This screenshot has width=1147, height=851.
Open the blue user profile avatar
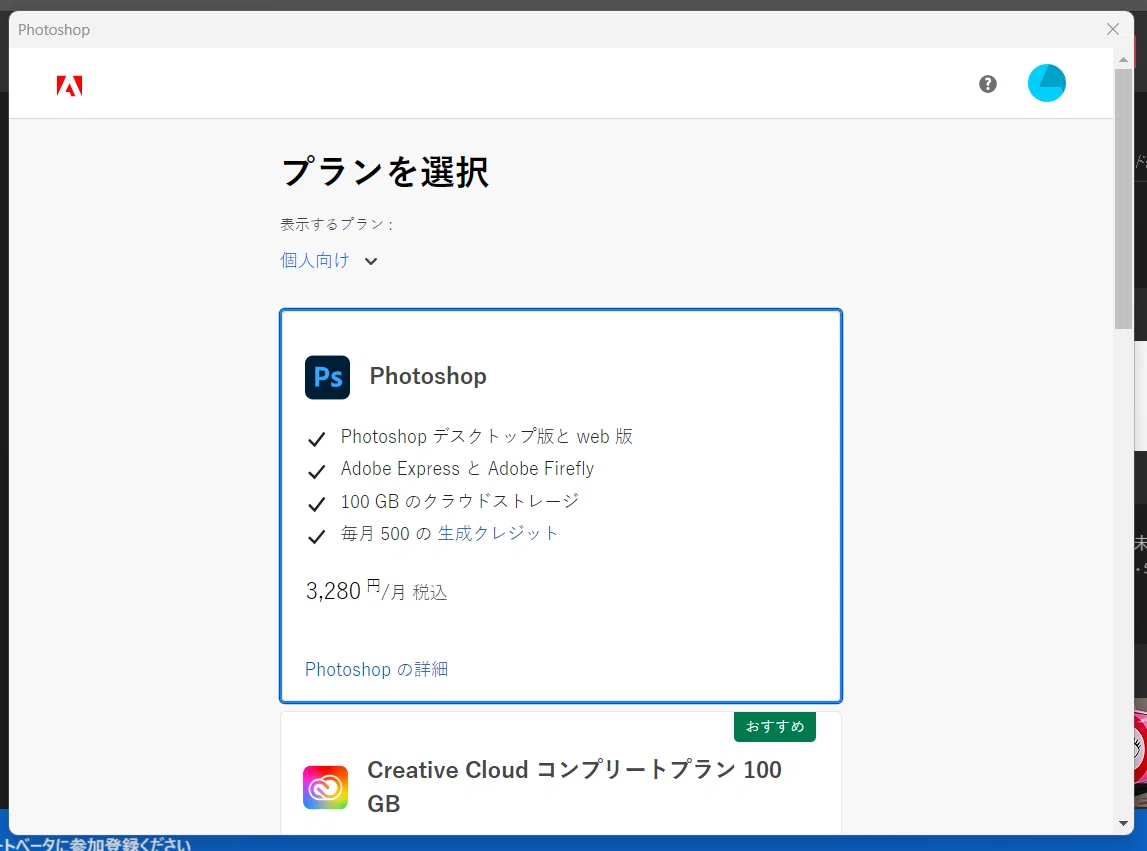tap(1046, 83)
